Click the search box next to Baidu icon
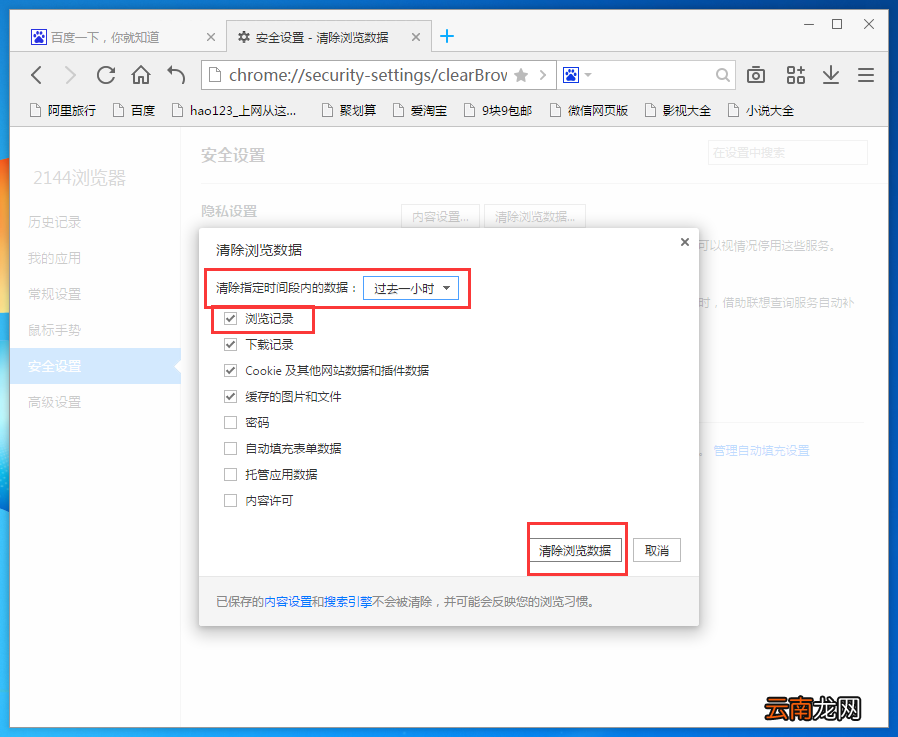The width and height of the screenshot is (898, 737). coord(653,75)
